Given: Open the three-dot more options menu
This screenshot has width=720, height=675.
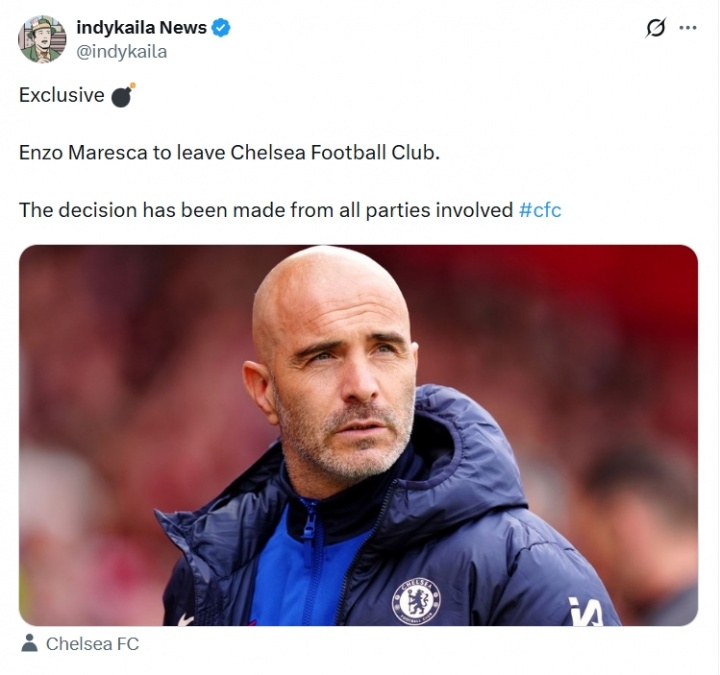Looking at the screenshot, I should 688,28.
